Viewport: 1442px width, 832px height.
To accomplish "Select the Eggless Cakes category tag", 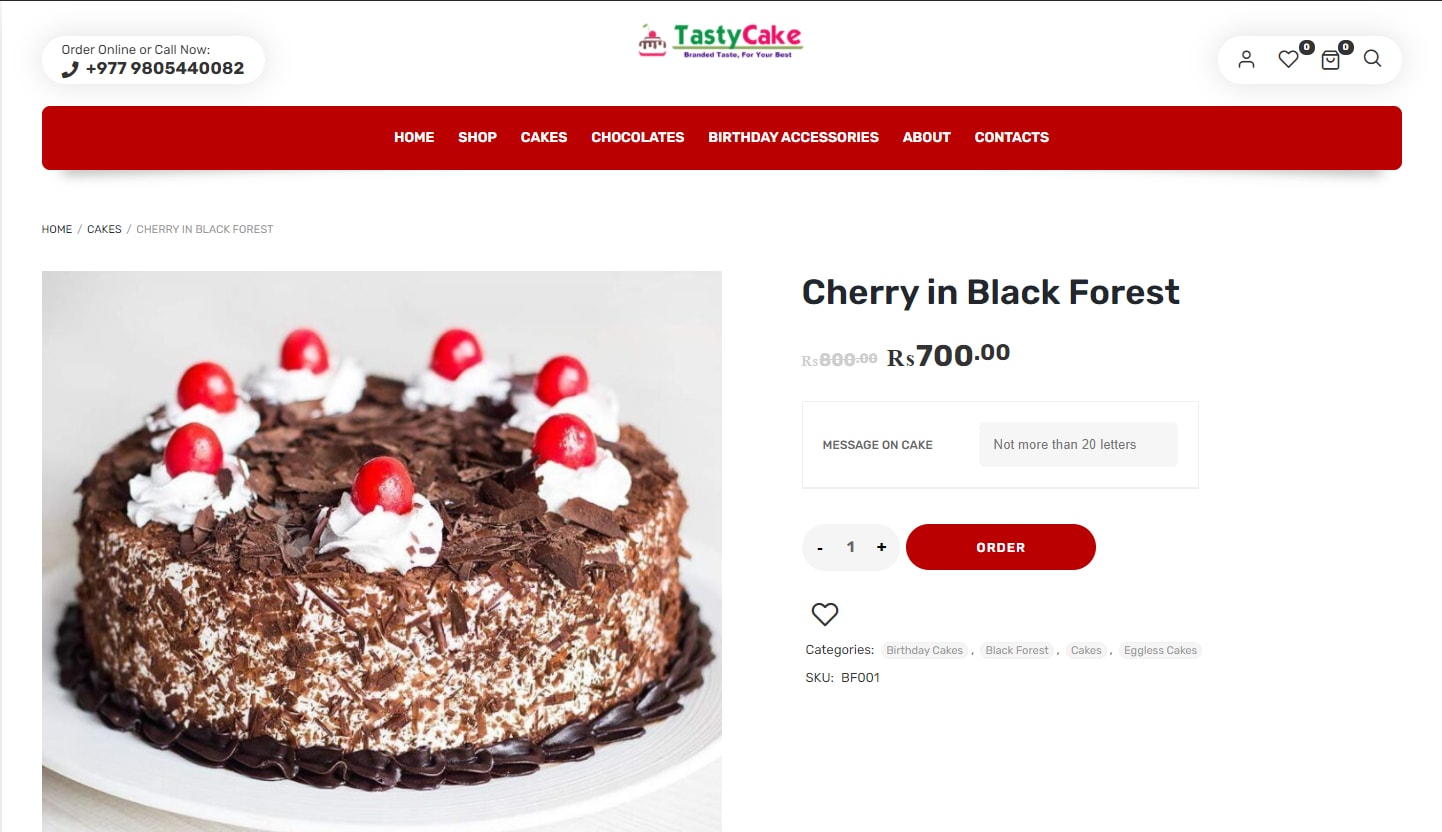I will [1160, 650].
